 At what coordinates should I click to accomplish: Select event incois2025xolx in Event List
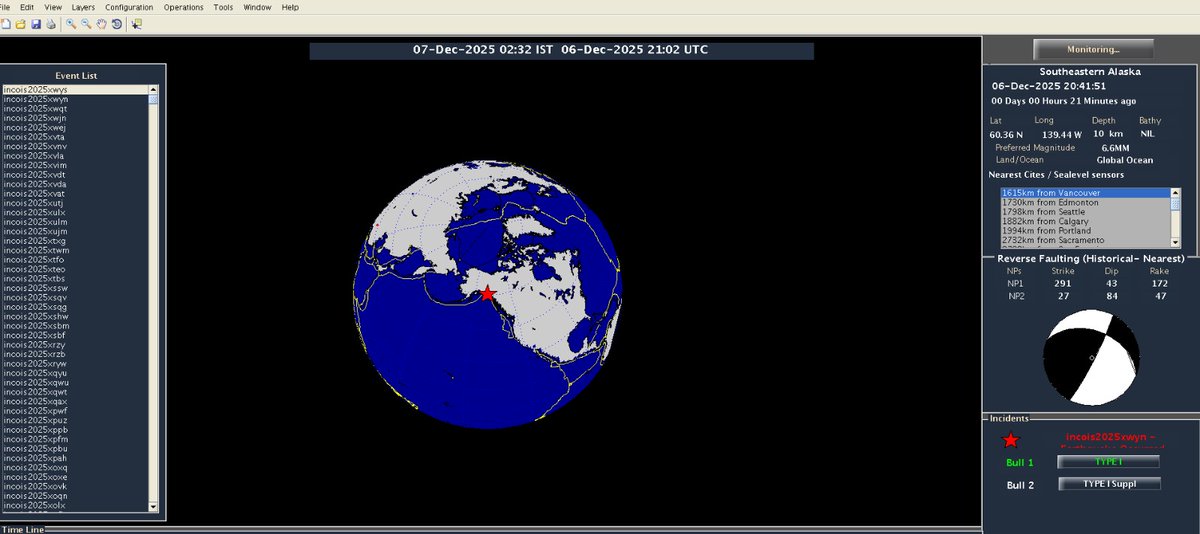click(x=75, y=505)
